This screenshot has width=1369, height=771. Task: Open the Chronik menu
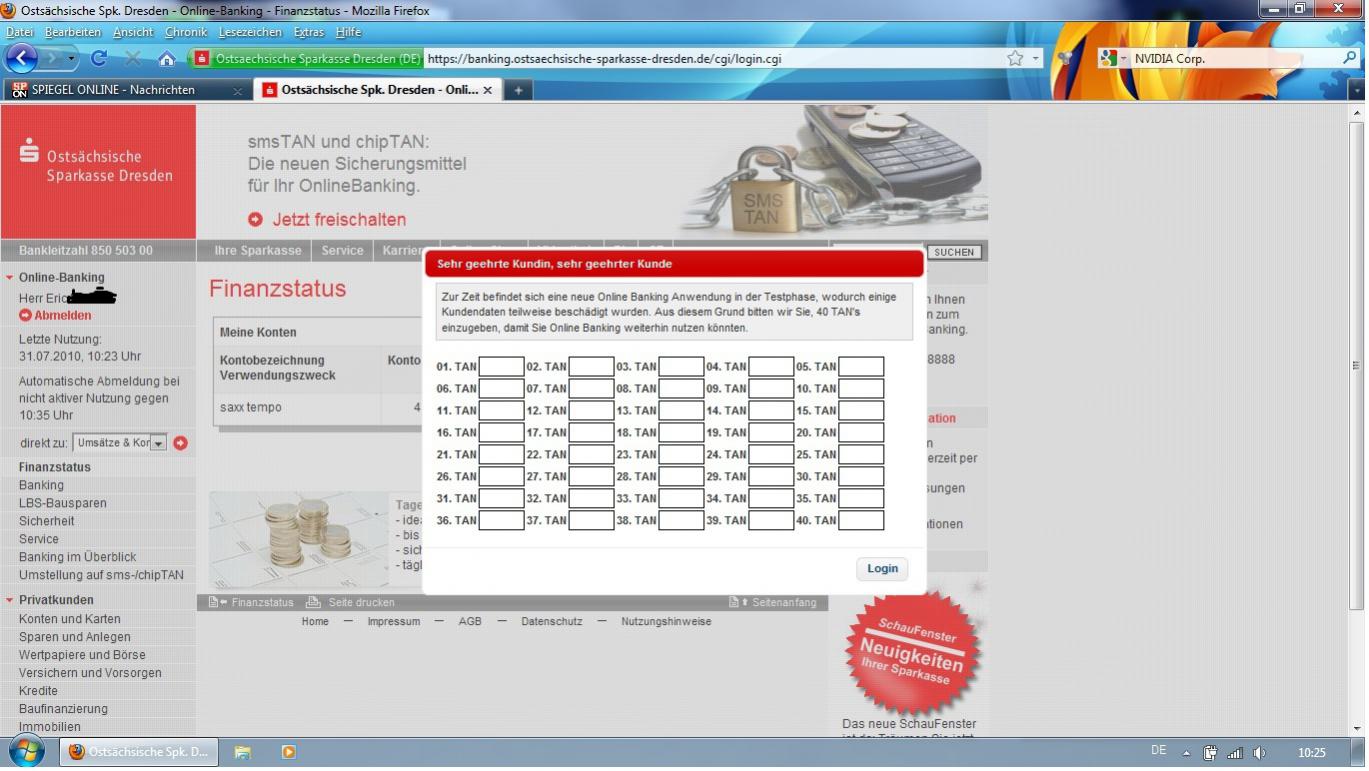(186, 32)
